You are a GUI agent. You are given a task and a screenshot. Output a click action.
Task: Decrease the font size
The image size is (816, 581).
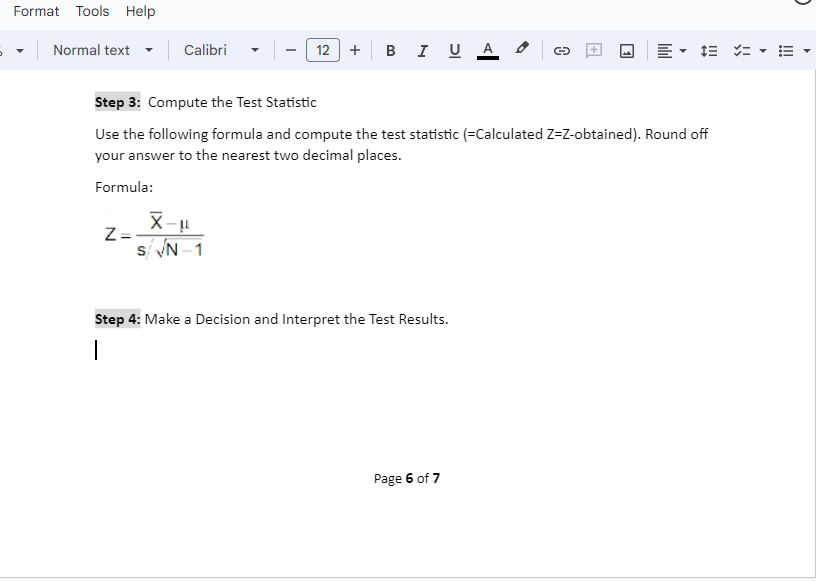(x=290, y=50)
